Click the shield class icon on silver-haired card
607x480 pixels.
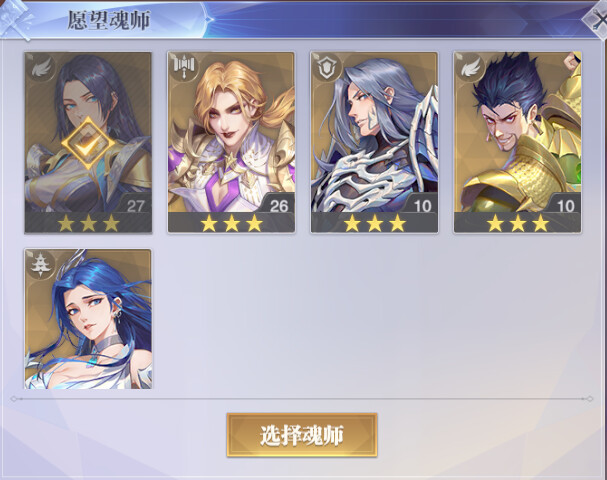coord(326,67)
